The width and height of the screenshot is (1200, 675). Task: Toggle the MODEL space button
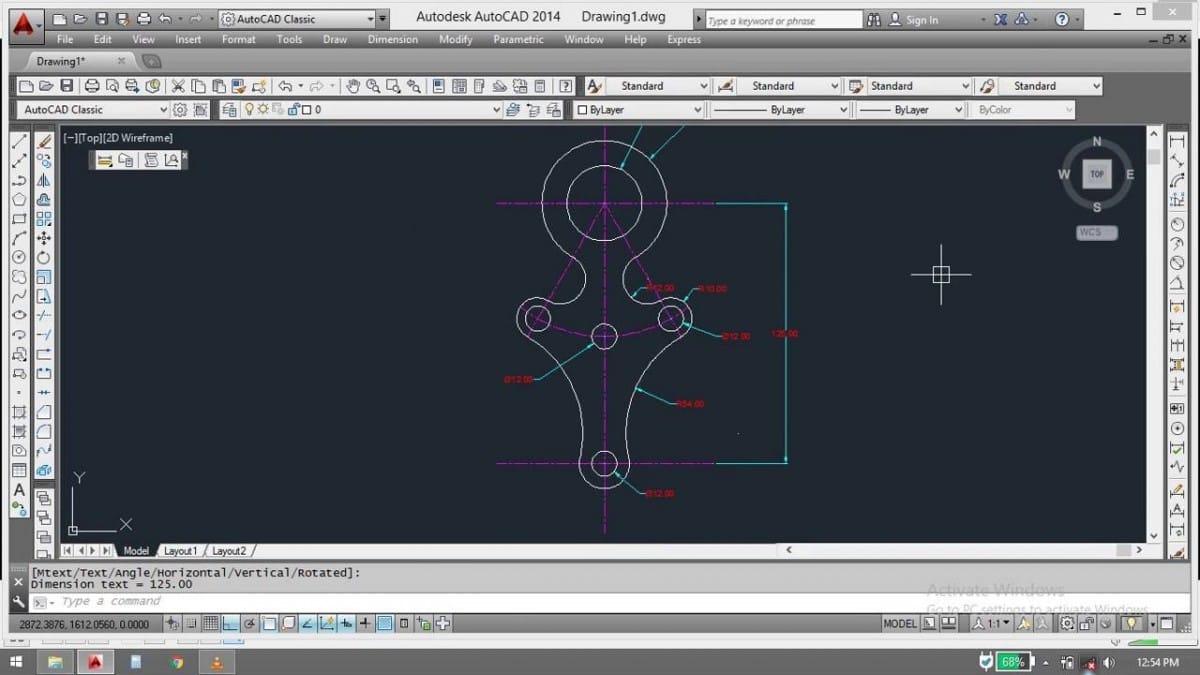[900, 624]
